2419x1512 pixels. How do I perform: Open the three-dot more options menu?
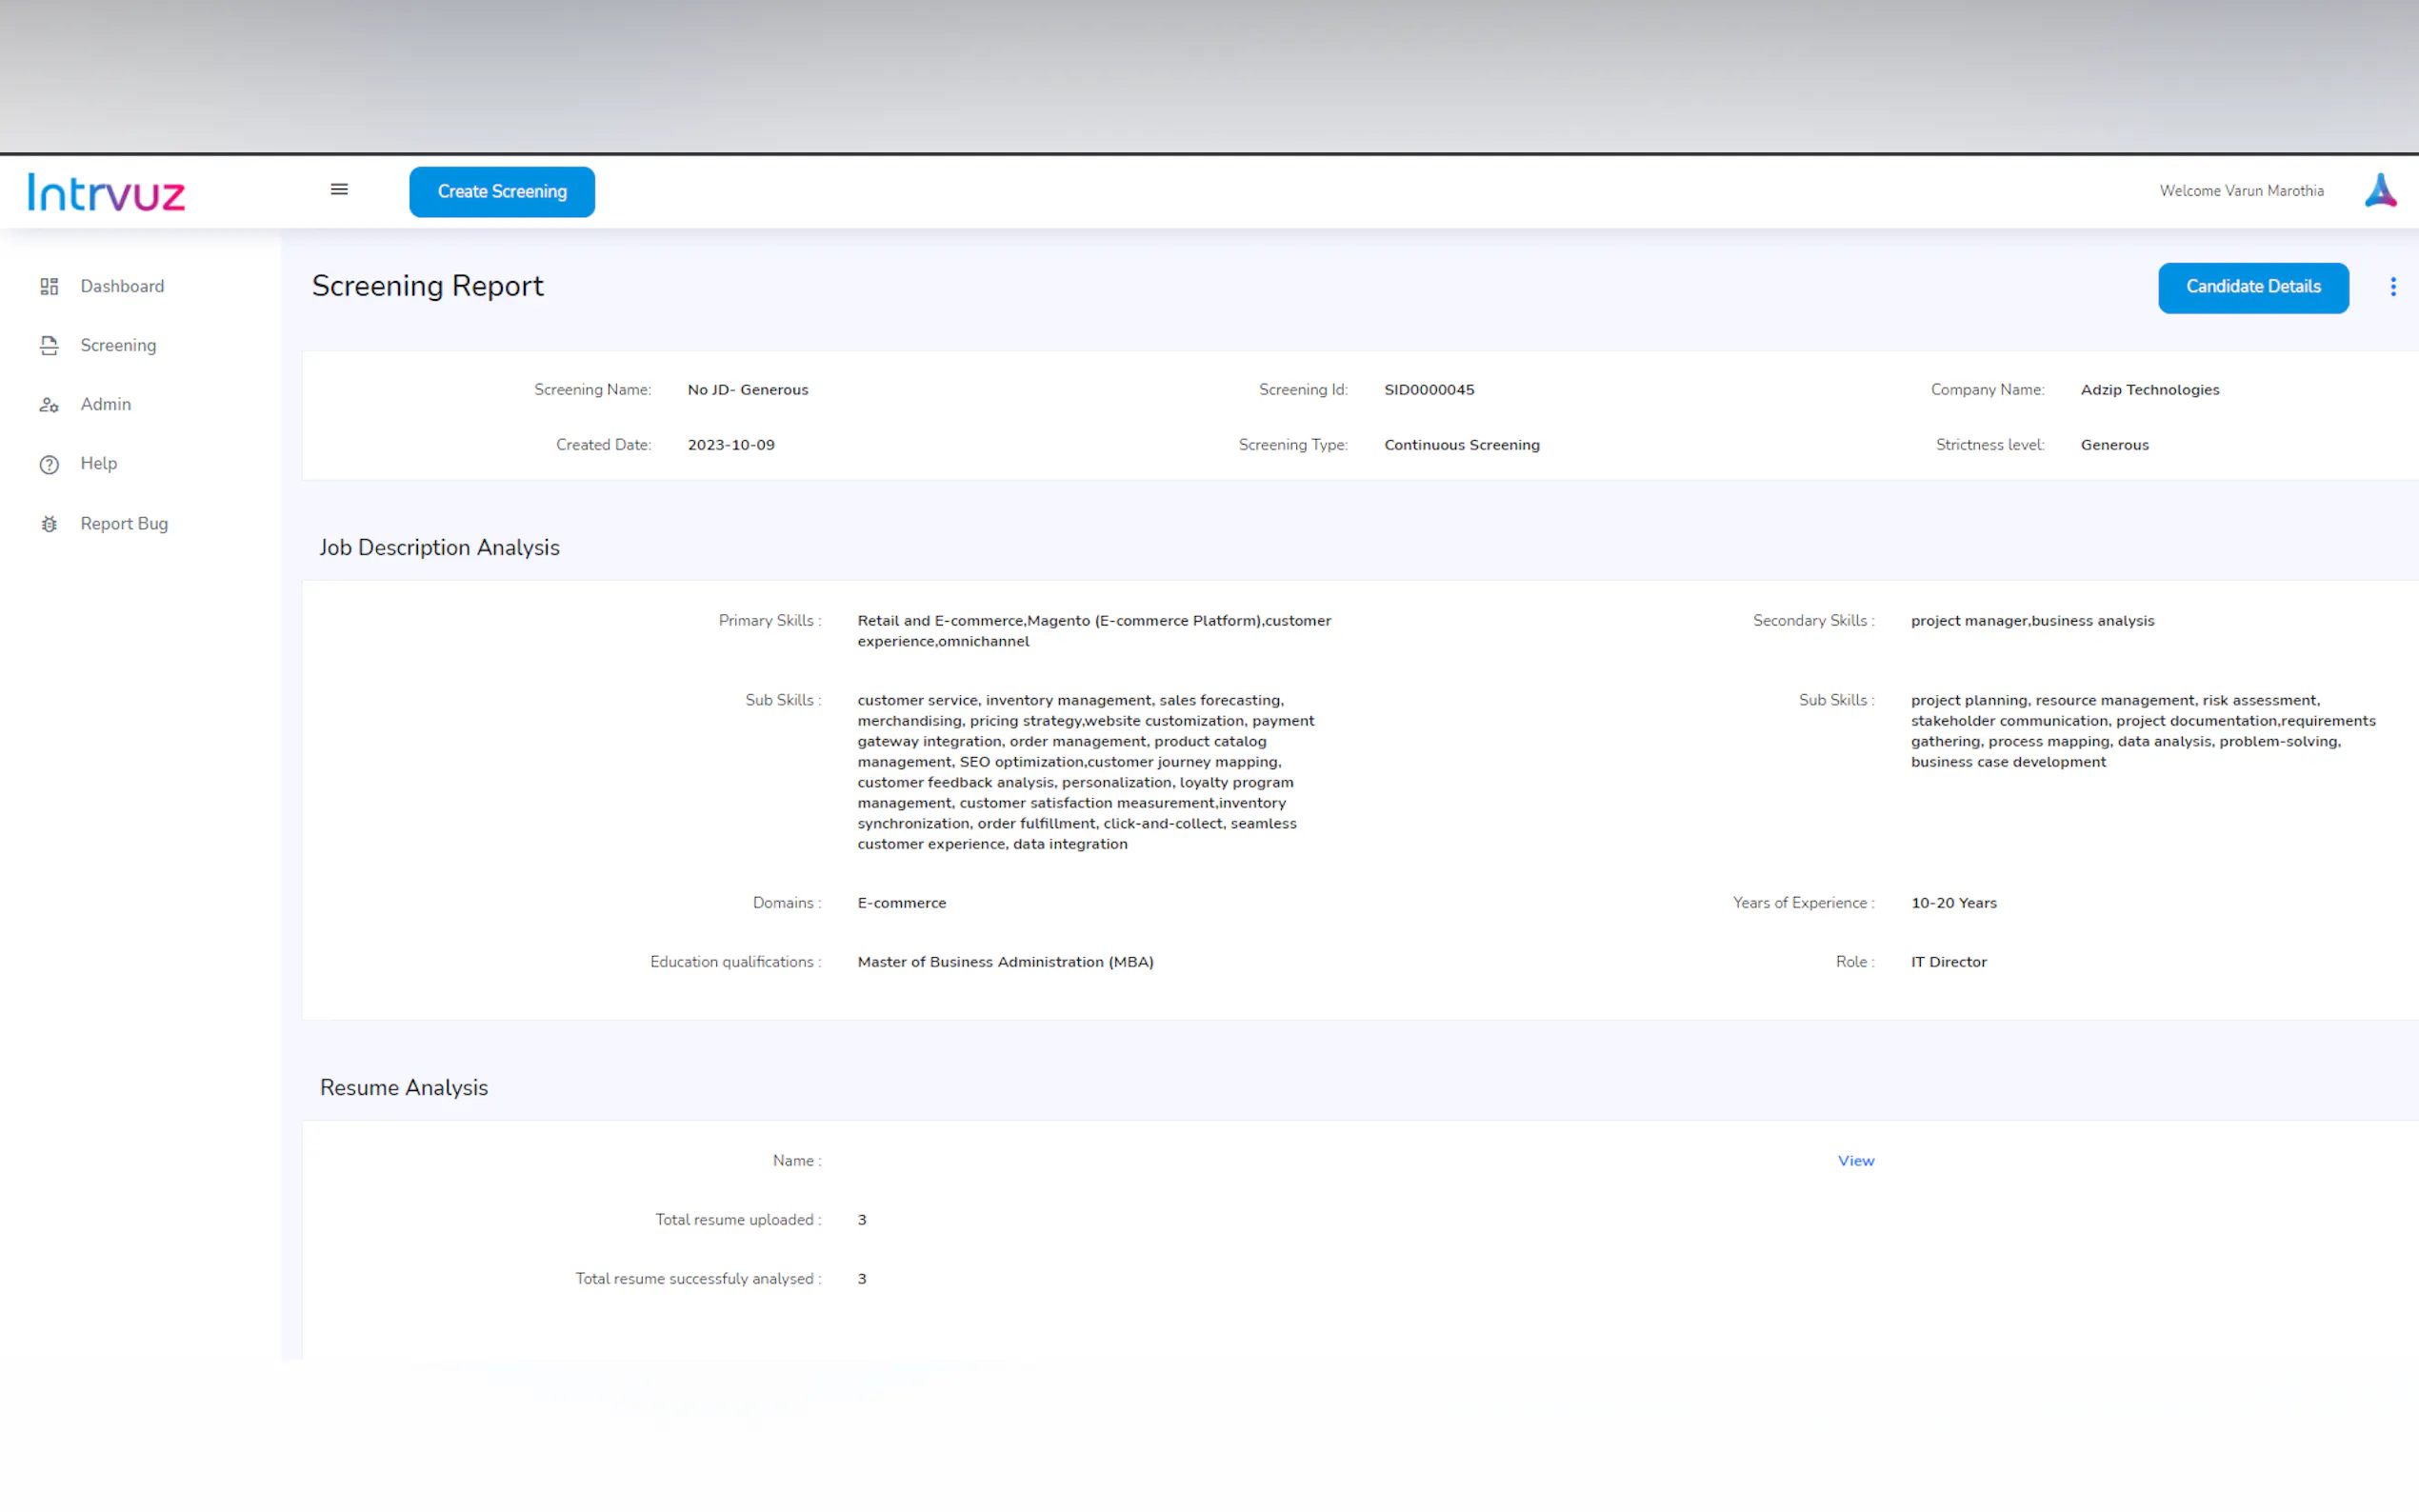(2392, 288)
